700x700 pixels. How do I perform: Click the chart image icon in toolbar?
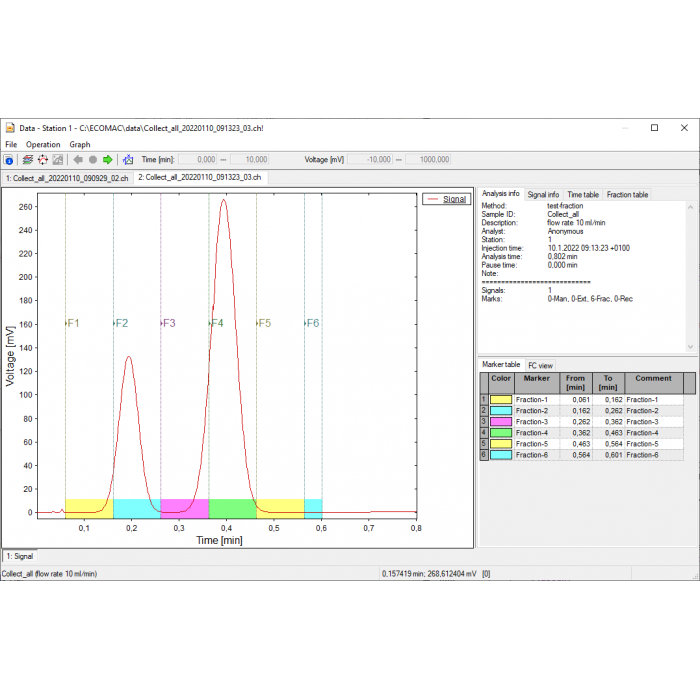click(58, 160)
